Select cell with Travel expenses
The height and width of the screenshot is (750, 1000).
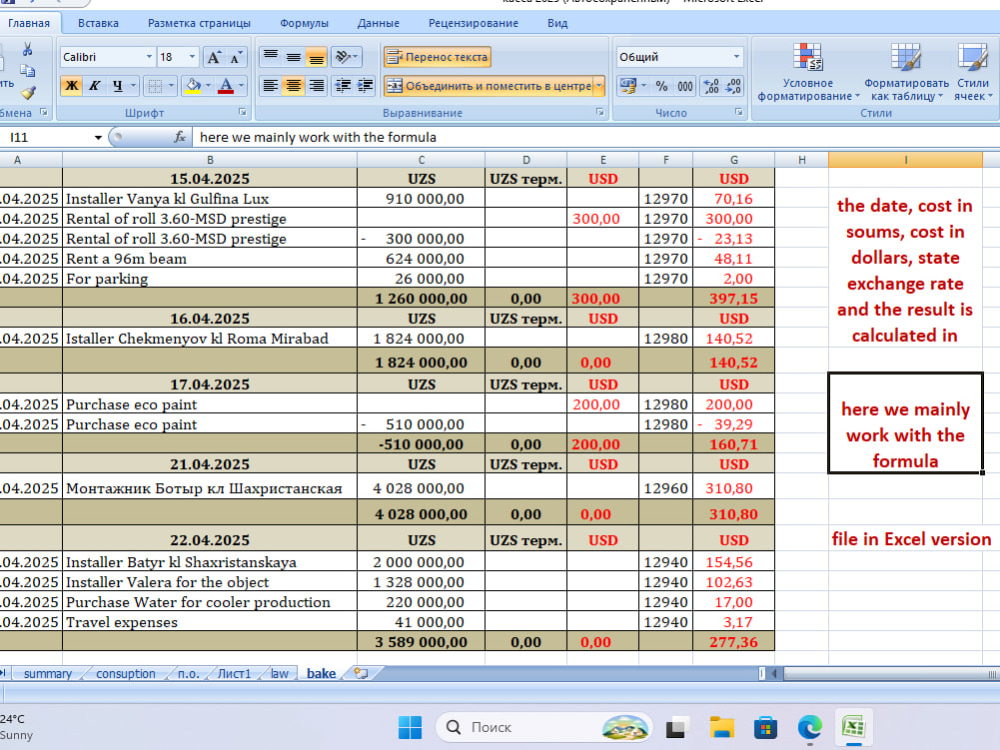tap(210, 622)
